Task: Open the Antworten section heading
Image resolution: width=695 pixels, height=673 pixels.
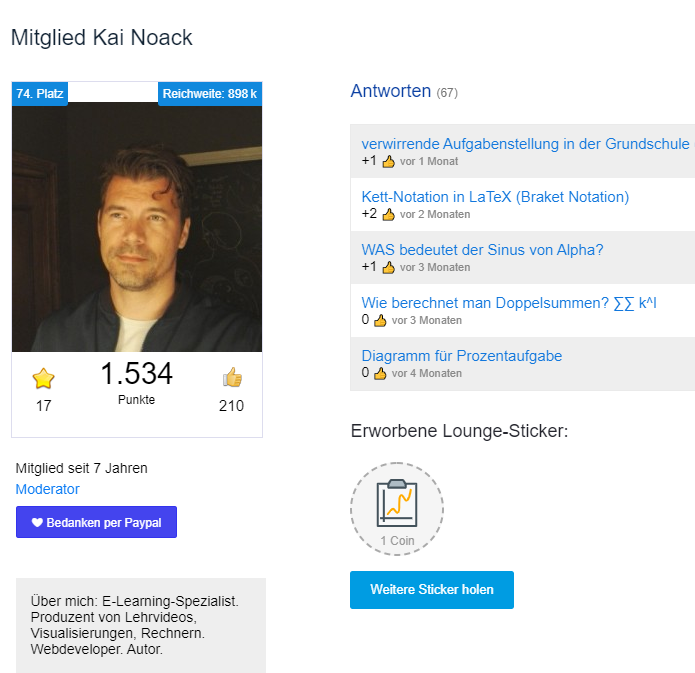Action: point(390,91)
